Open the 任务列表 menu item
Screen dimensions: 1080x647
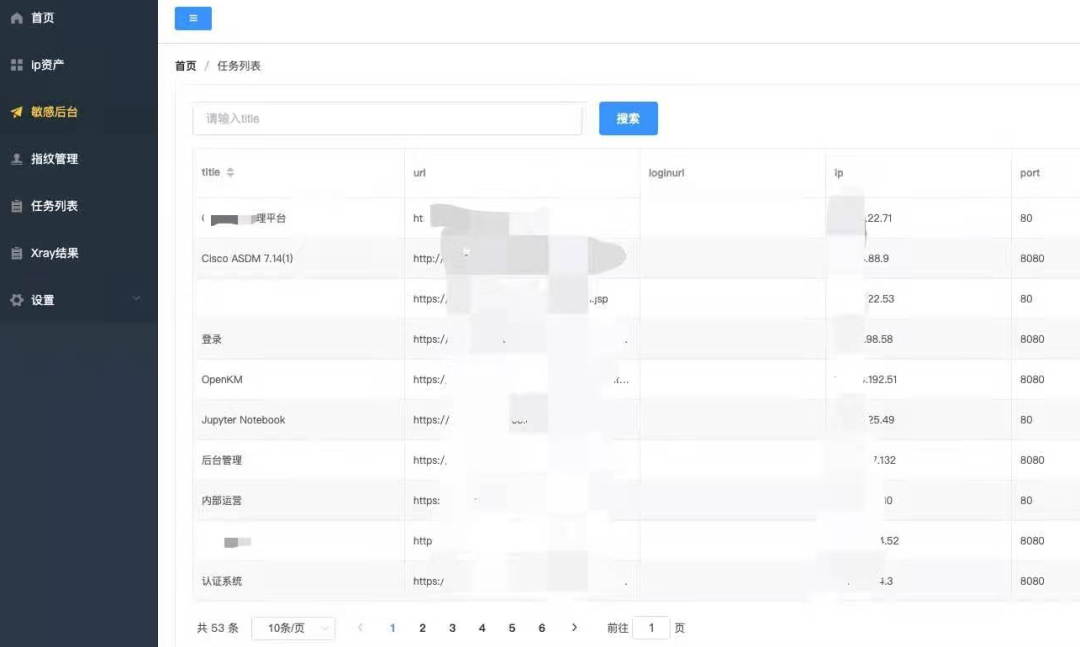[54, 206]
